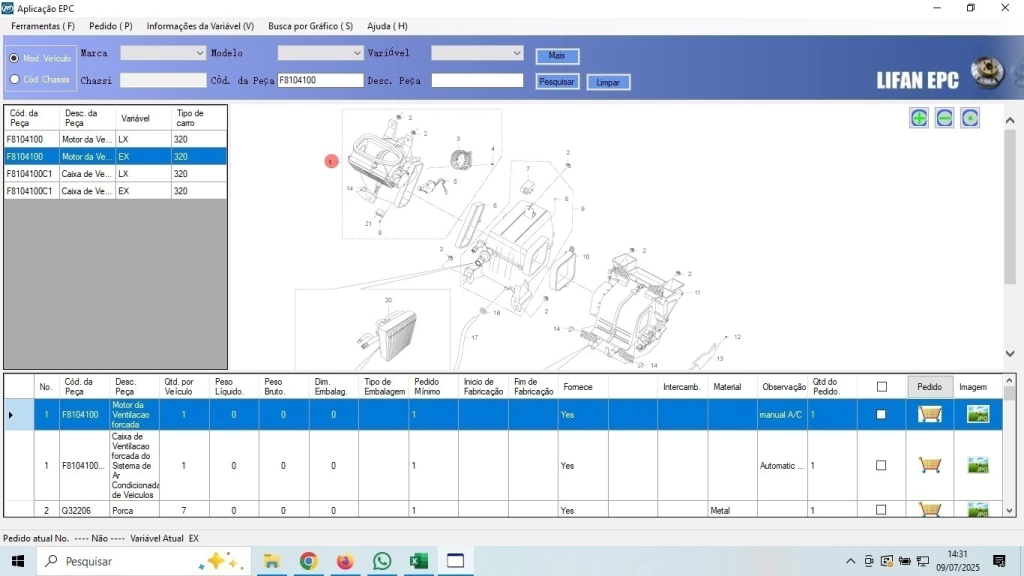Open image for the F8104100 part row
The height and width of the screenshot is (576, 1024).
[x=977, y=414]
